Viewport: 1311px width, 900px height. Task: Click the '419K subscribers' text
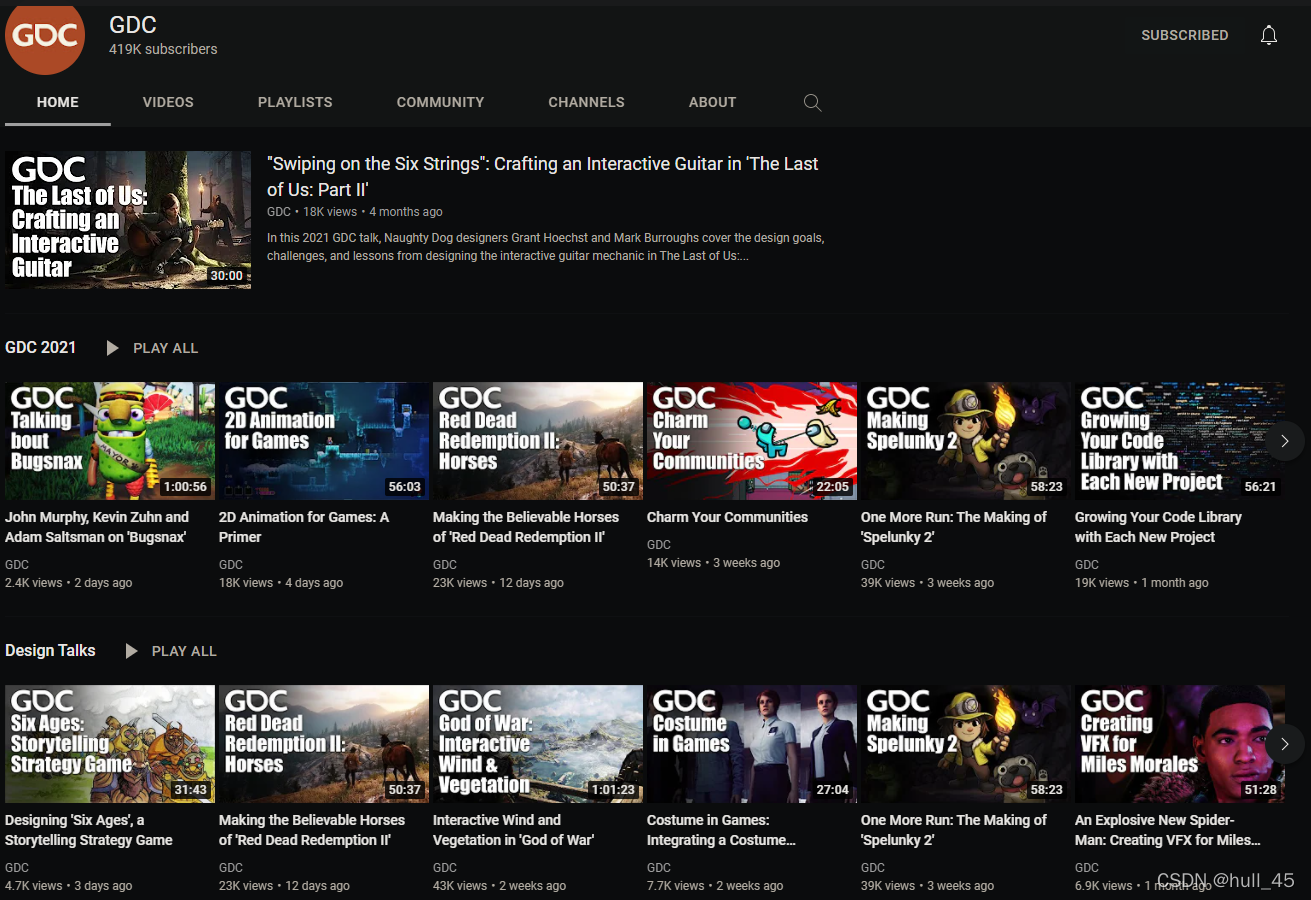pos(163,49)
